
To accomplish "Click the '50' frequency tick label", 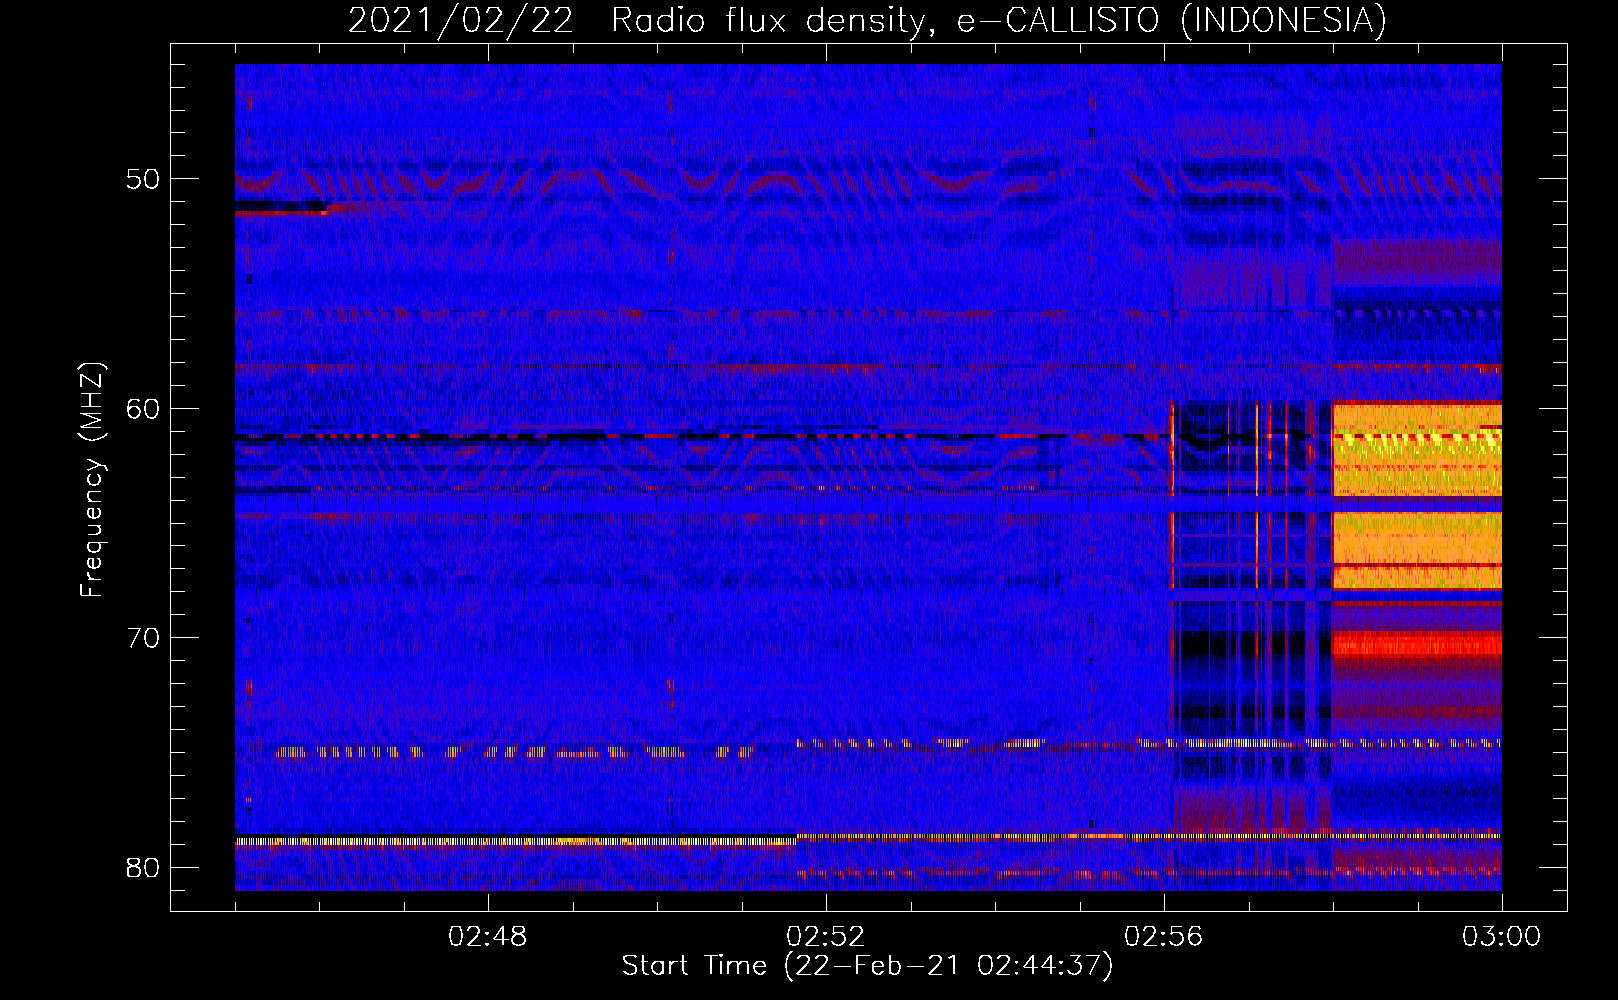I will pos(143,180).
